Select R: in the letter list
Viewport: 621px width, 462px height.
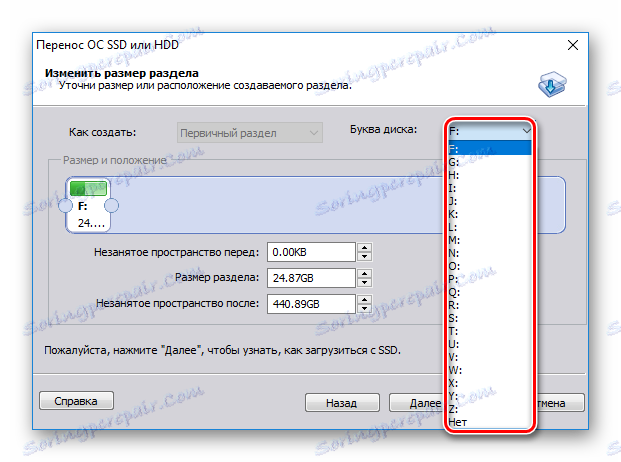tap(490, 305)
